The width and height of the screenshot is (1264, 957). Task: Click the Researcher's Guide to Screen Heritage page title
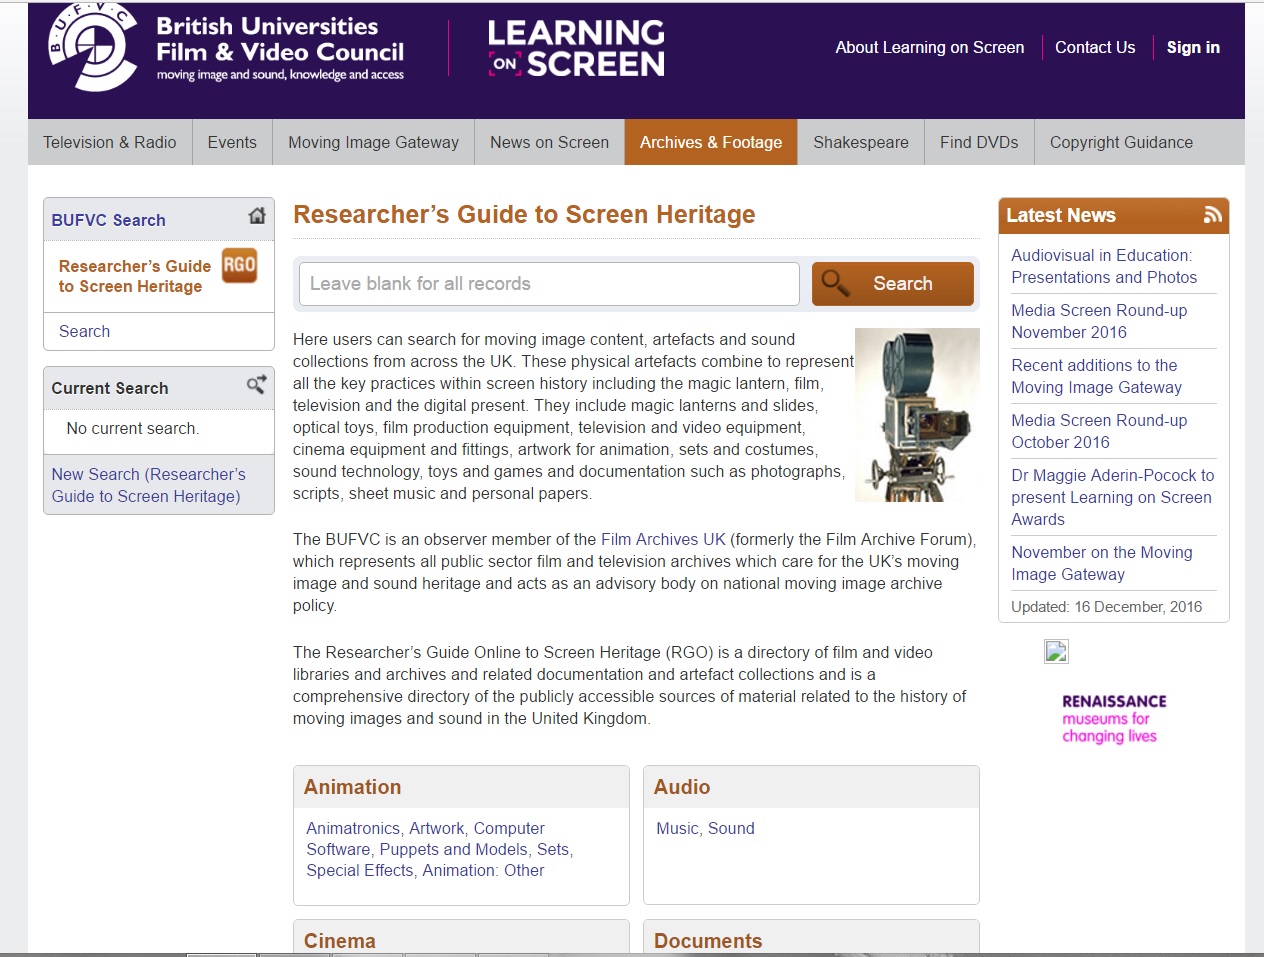(524, 215)
